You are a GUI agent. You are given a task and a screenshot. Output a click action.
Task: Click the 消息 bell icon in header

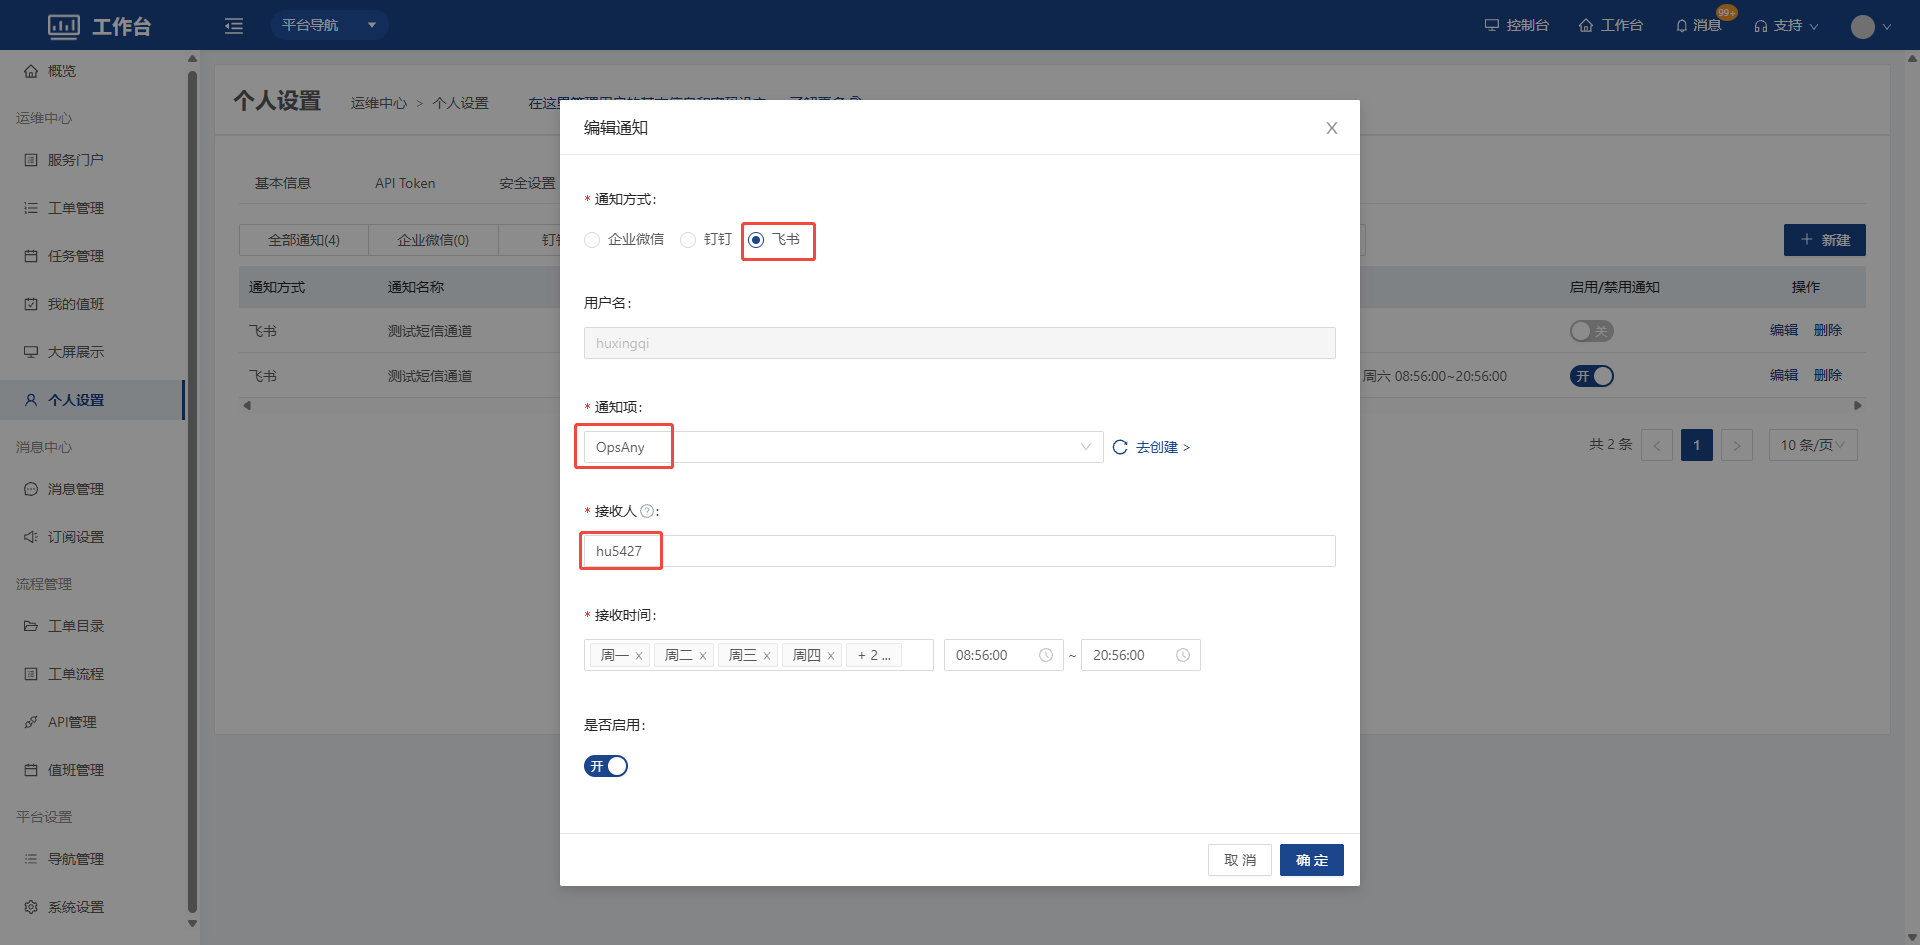click(x=1682, y=26)
